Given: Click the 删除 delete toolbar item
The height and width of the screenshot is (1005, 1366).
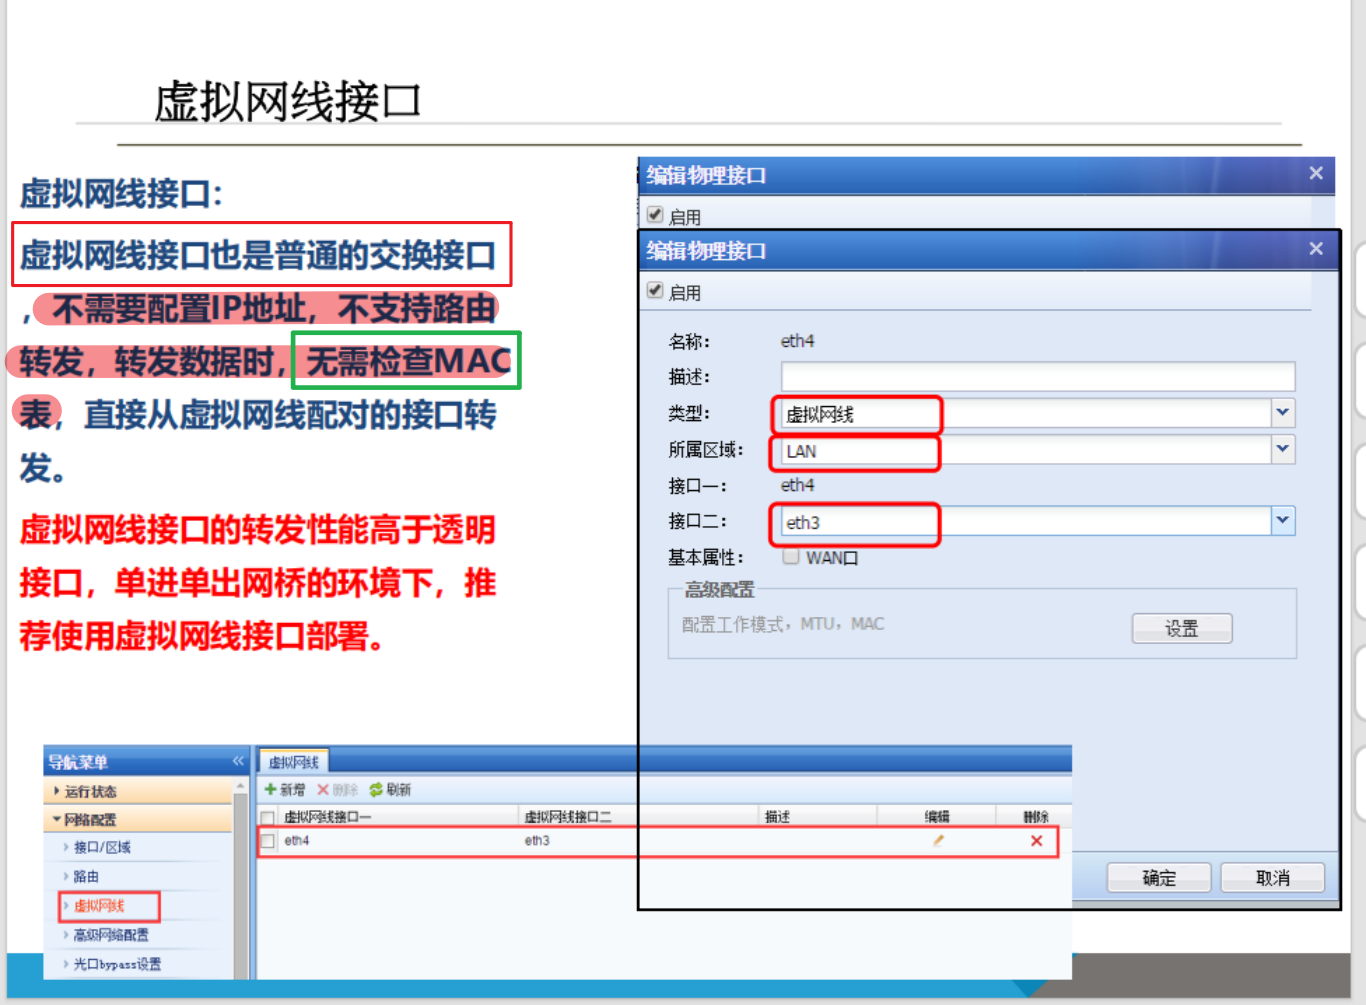Looking at the screenshot, I should (337, 789).
